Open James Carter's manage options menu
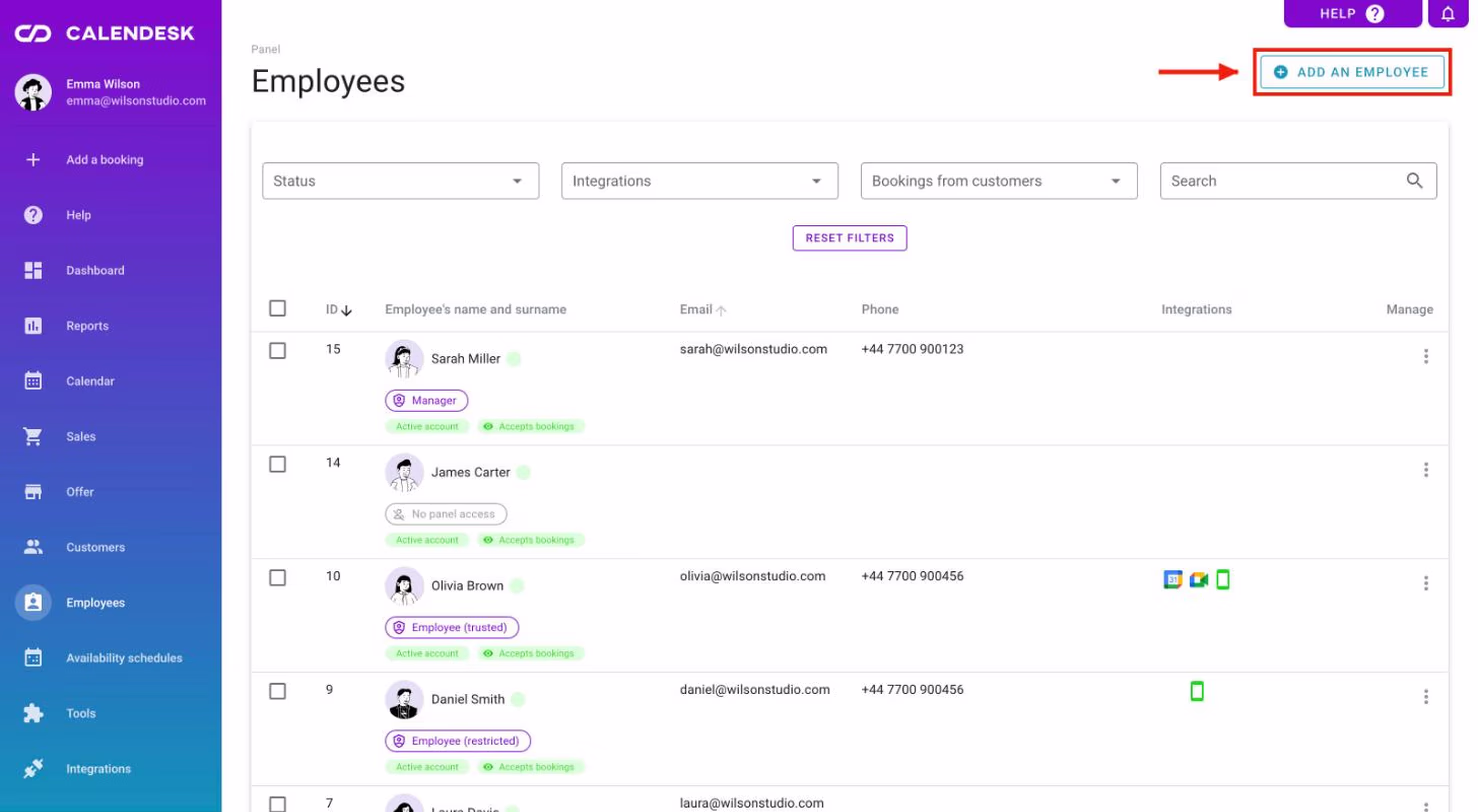1478x812 pixels. (1425, 470)
